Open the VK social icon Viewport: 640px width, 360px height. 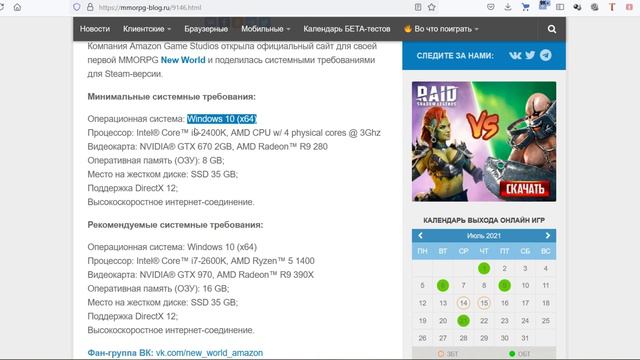[x=515, y=55]
